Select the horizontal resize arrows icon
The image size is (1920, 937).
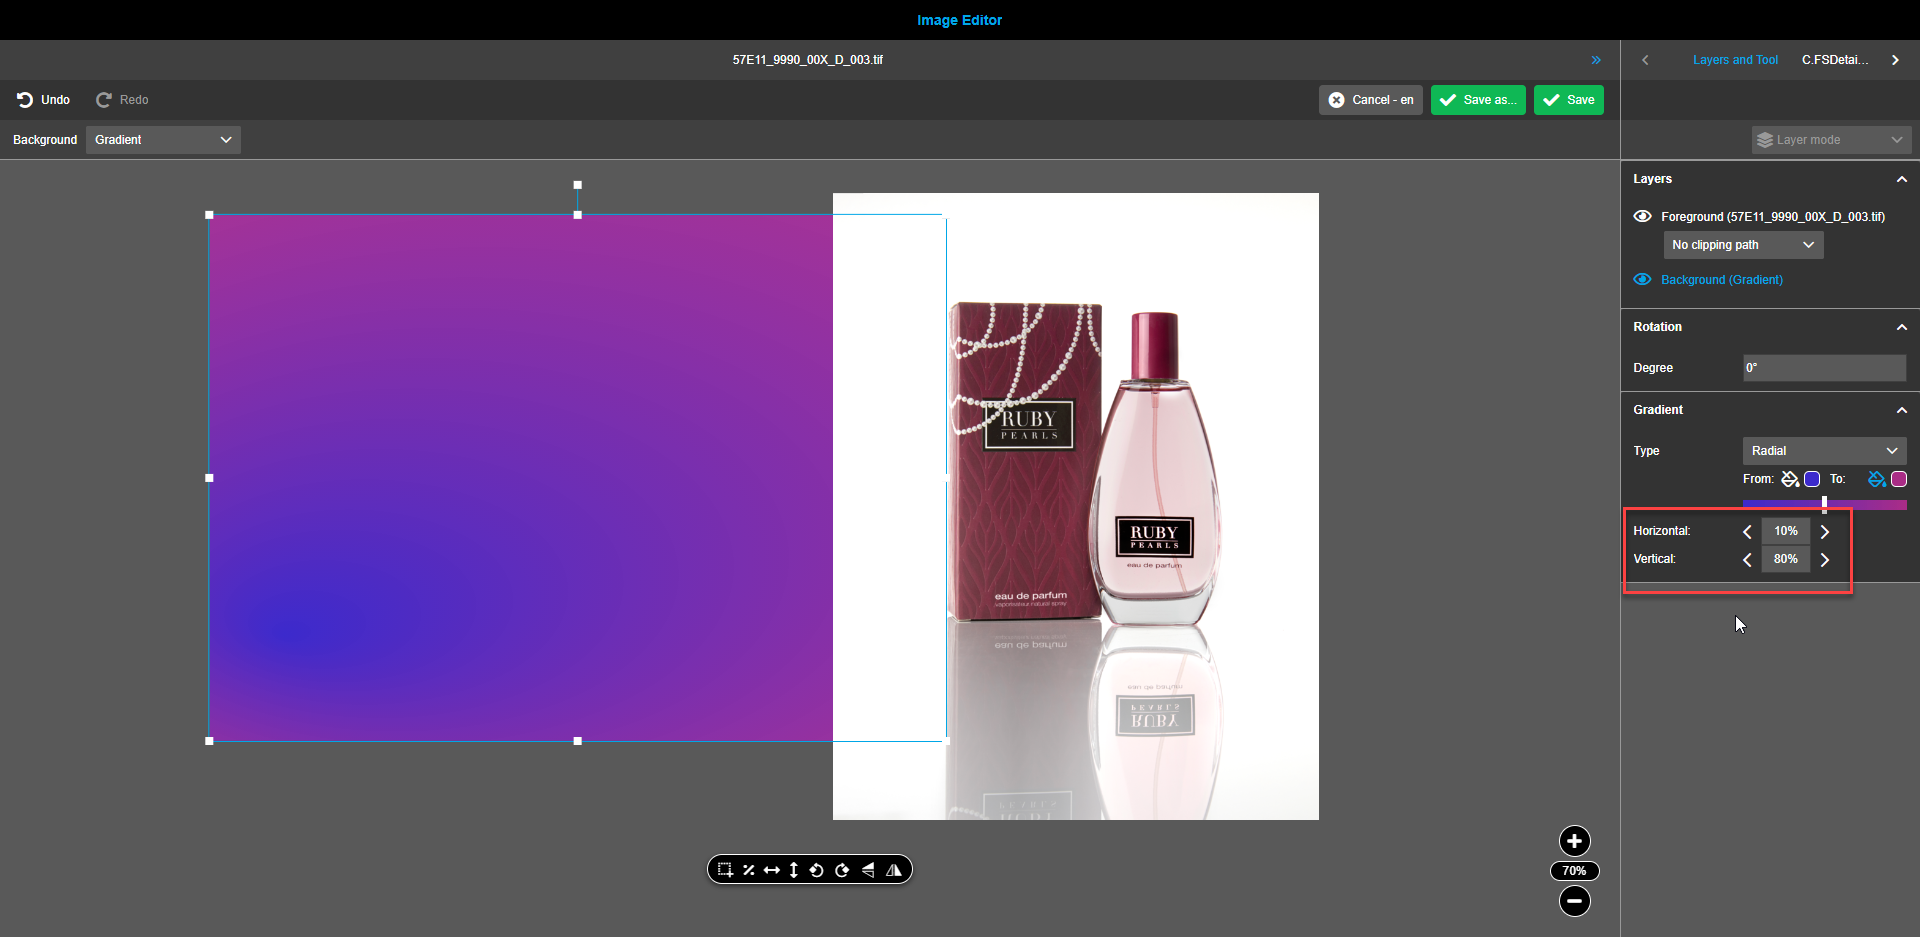pyautogui.click(x=772, y=869)
